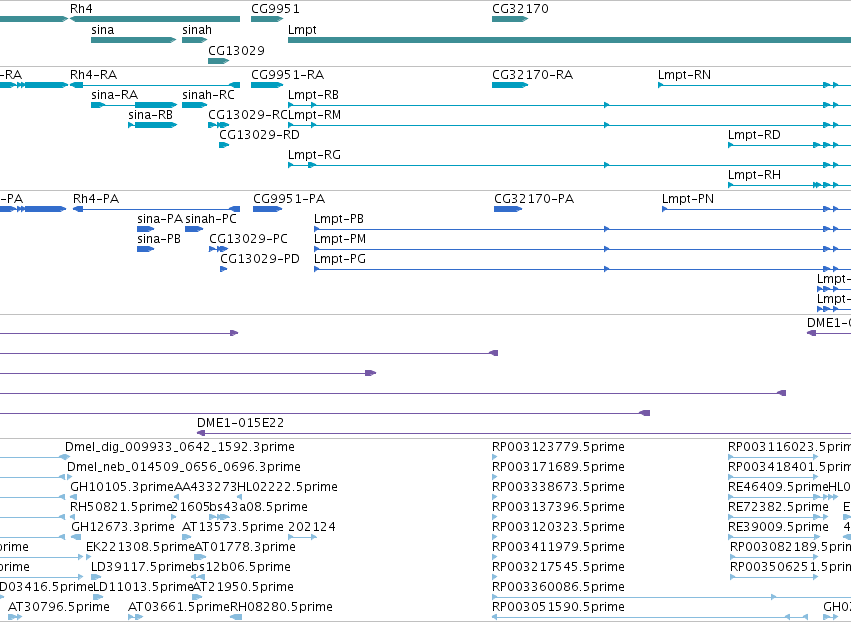Click the sina-PA protein feature

[145, 229]
